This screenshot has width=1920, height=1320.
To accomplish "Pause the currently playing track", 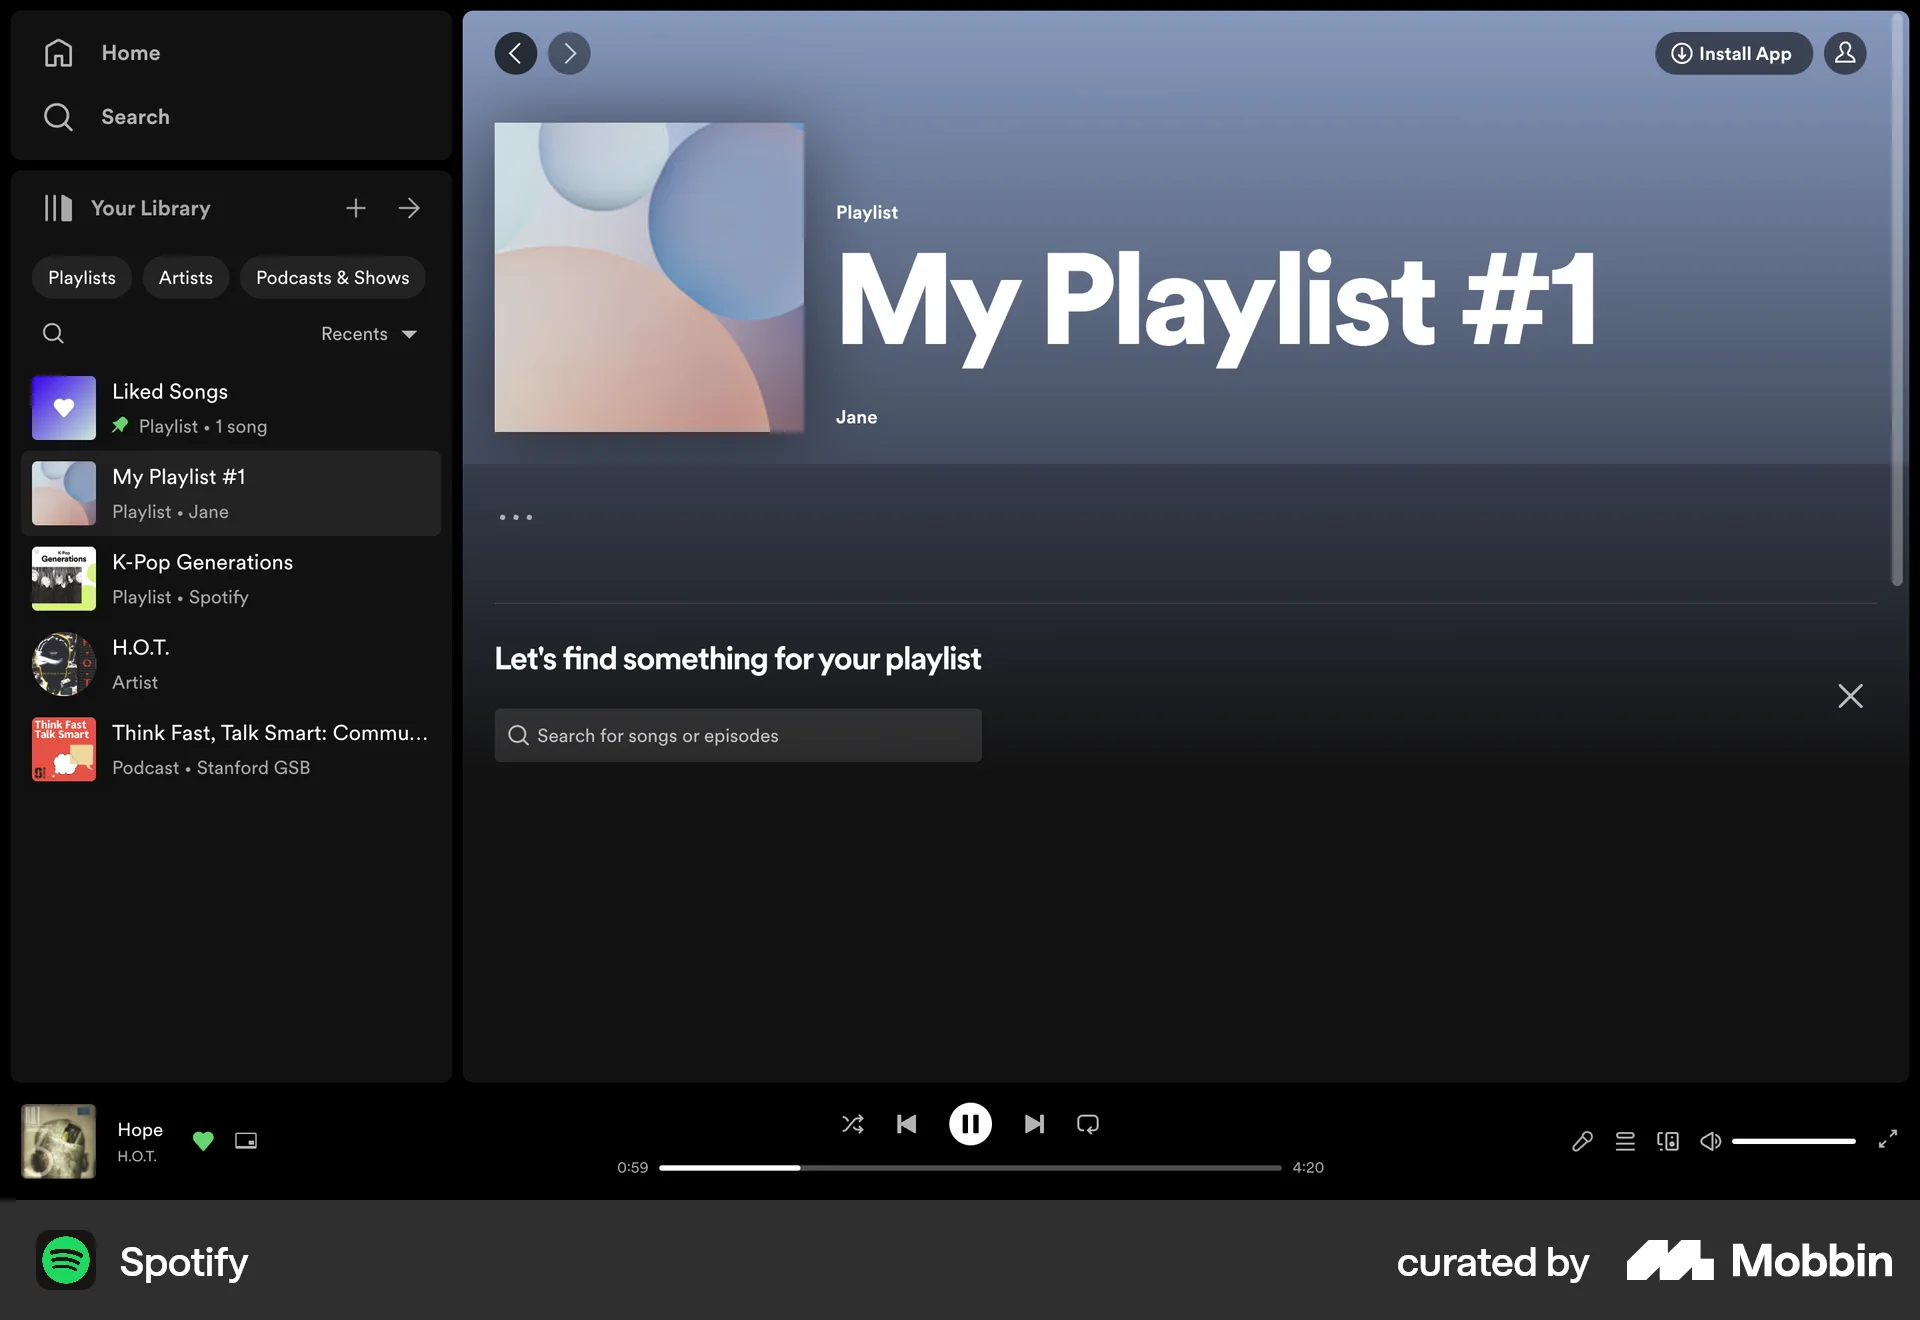I will [970, 1124].
